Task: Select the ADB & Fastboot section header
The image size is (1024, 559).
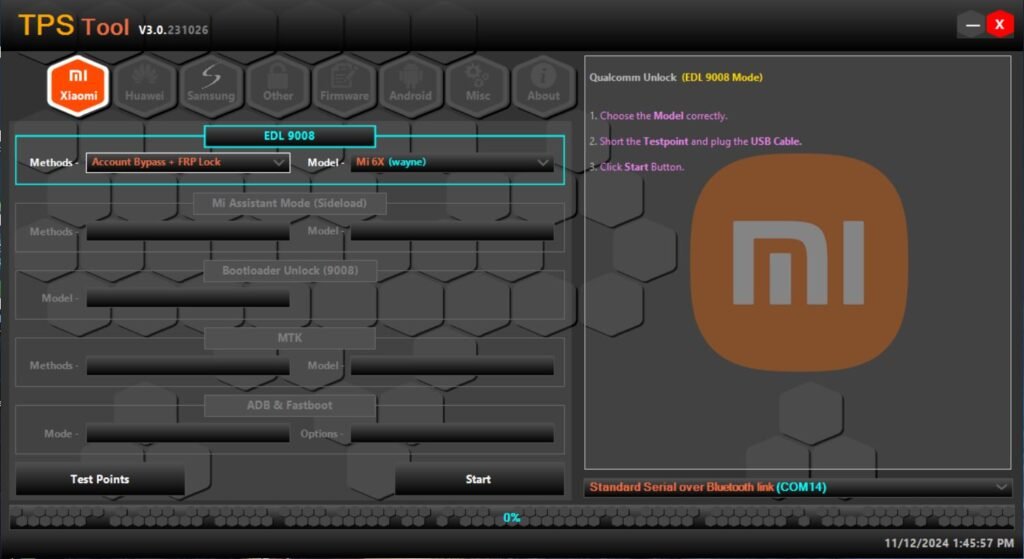Action: click(289, 405)
